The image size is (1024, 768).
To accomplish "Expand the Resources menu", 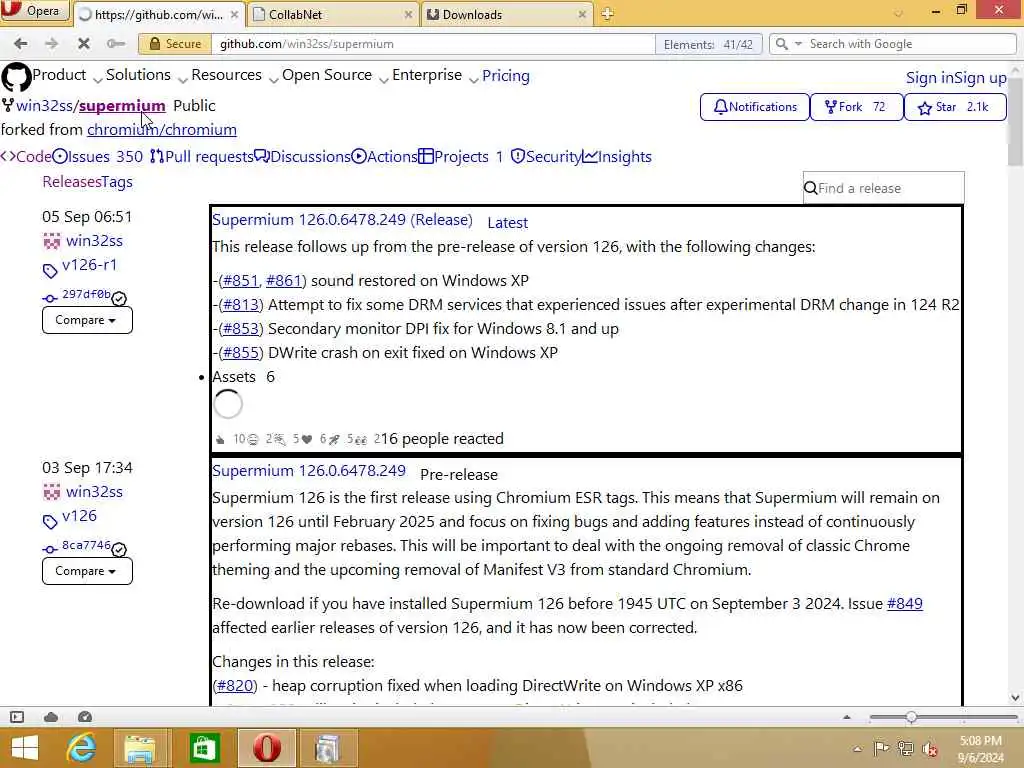I will [x=234, y=76].
